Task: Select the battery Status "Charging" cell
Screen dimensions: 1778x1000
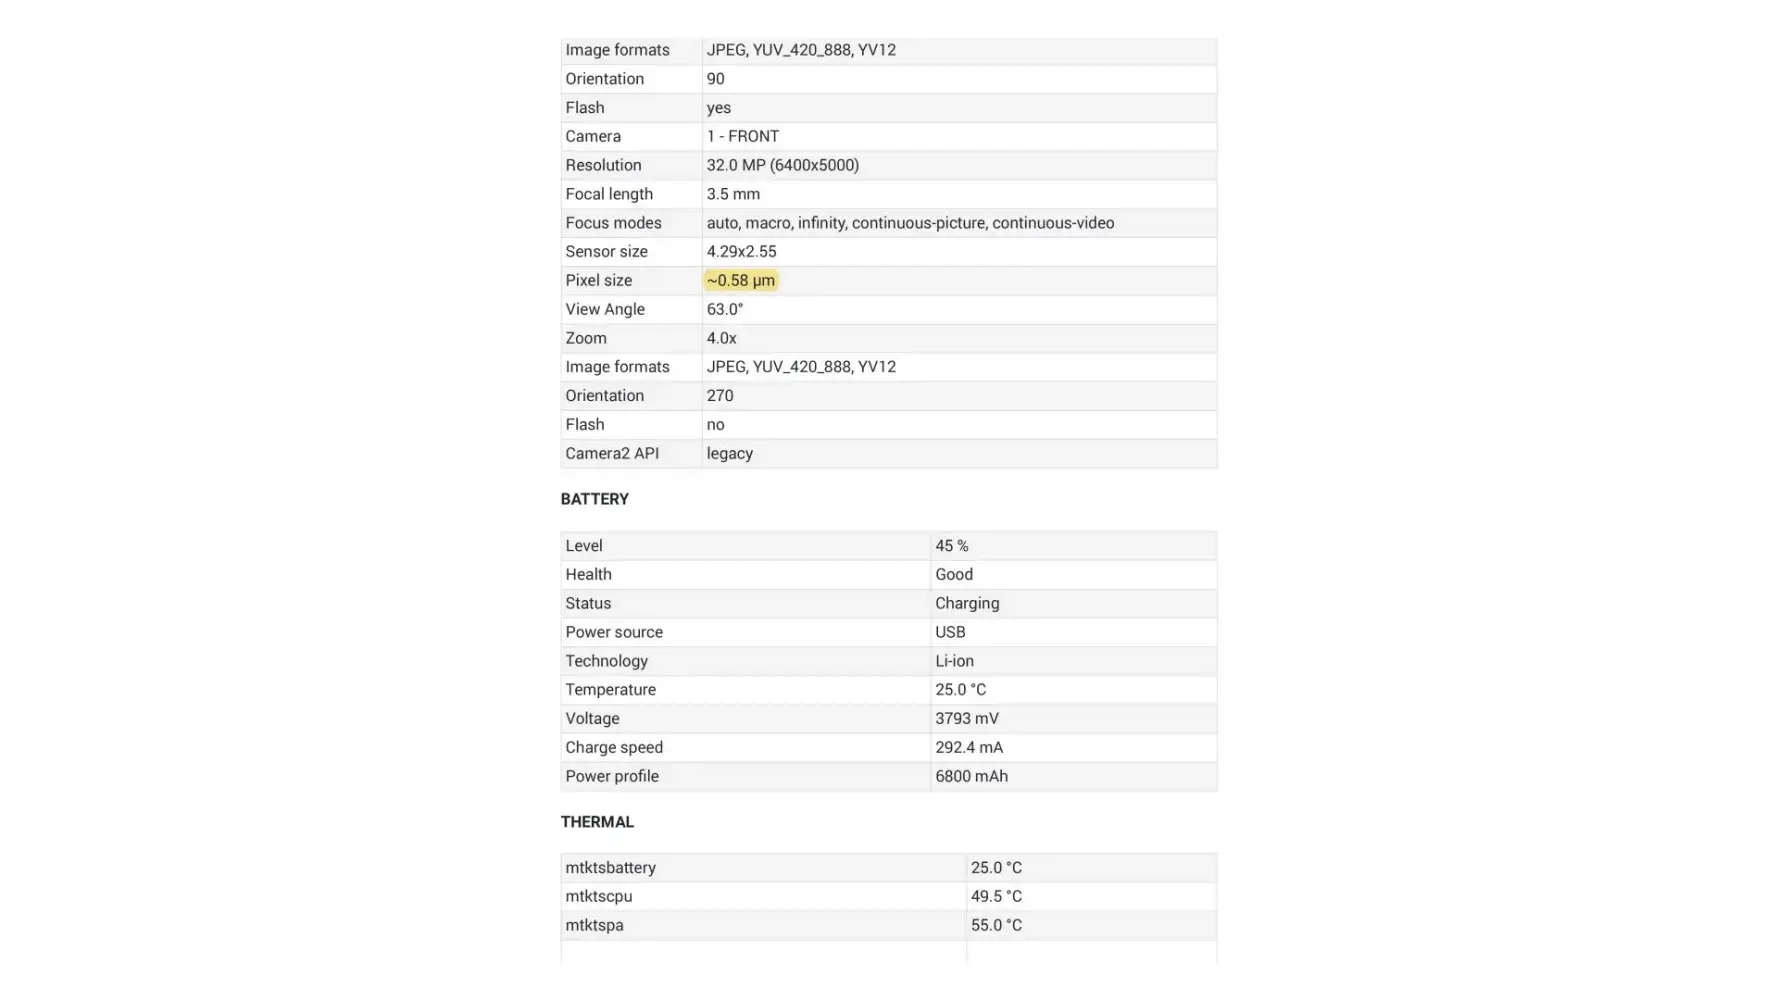Action: coord(966,604)
